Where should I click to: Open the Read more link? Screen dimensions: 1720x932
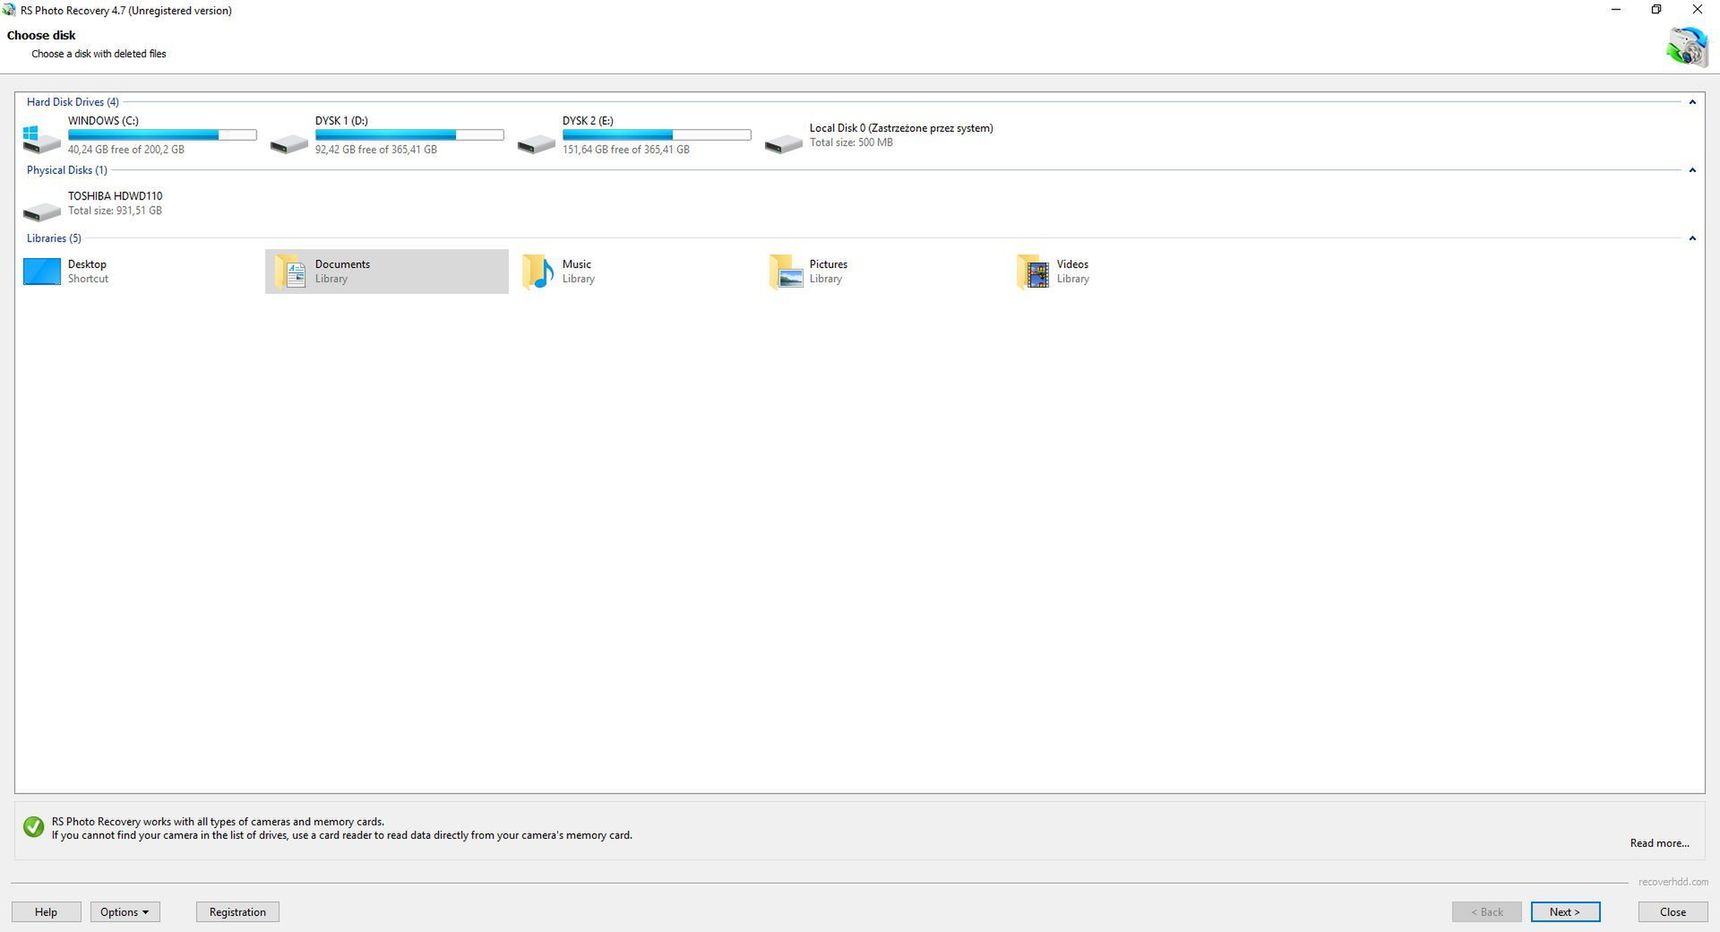(1659, 843)
